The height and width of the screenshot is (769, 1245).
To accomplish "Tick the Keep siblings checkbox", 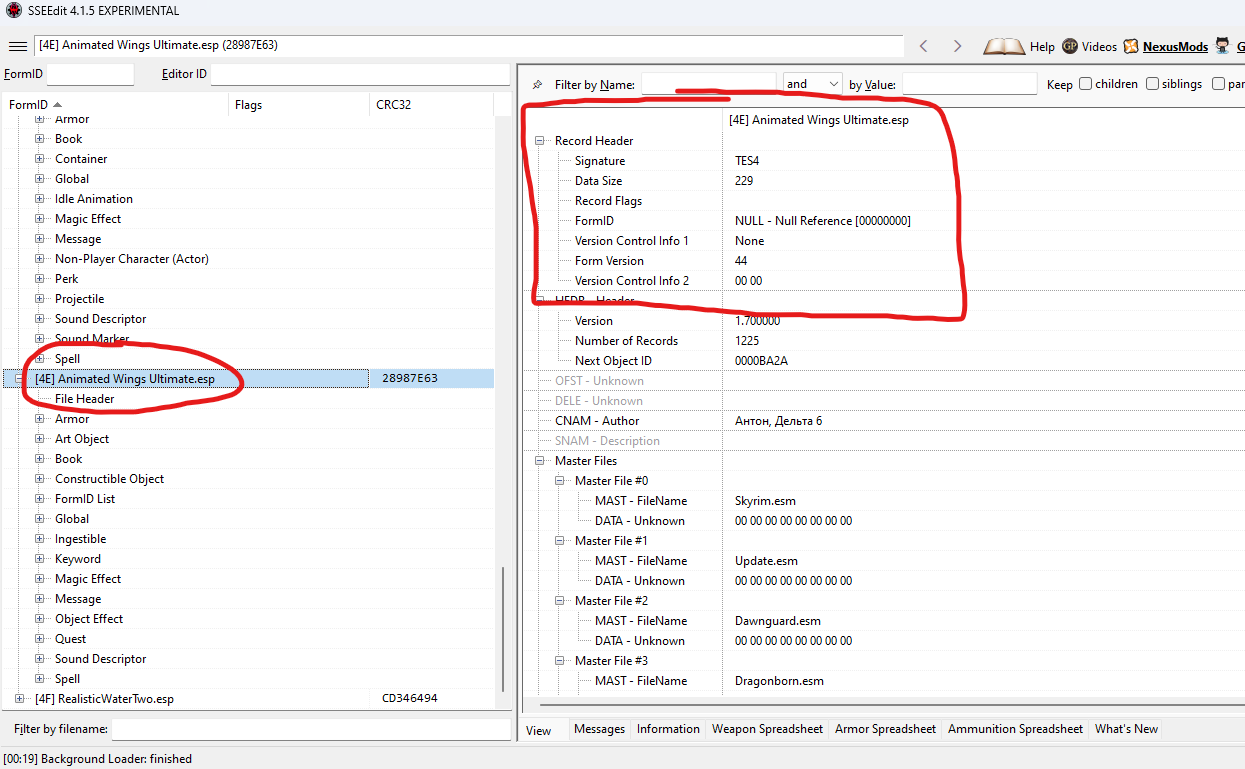I will [1152, 84].
